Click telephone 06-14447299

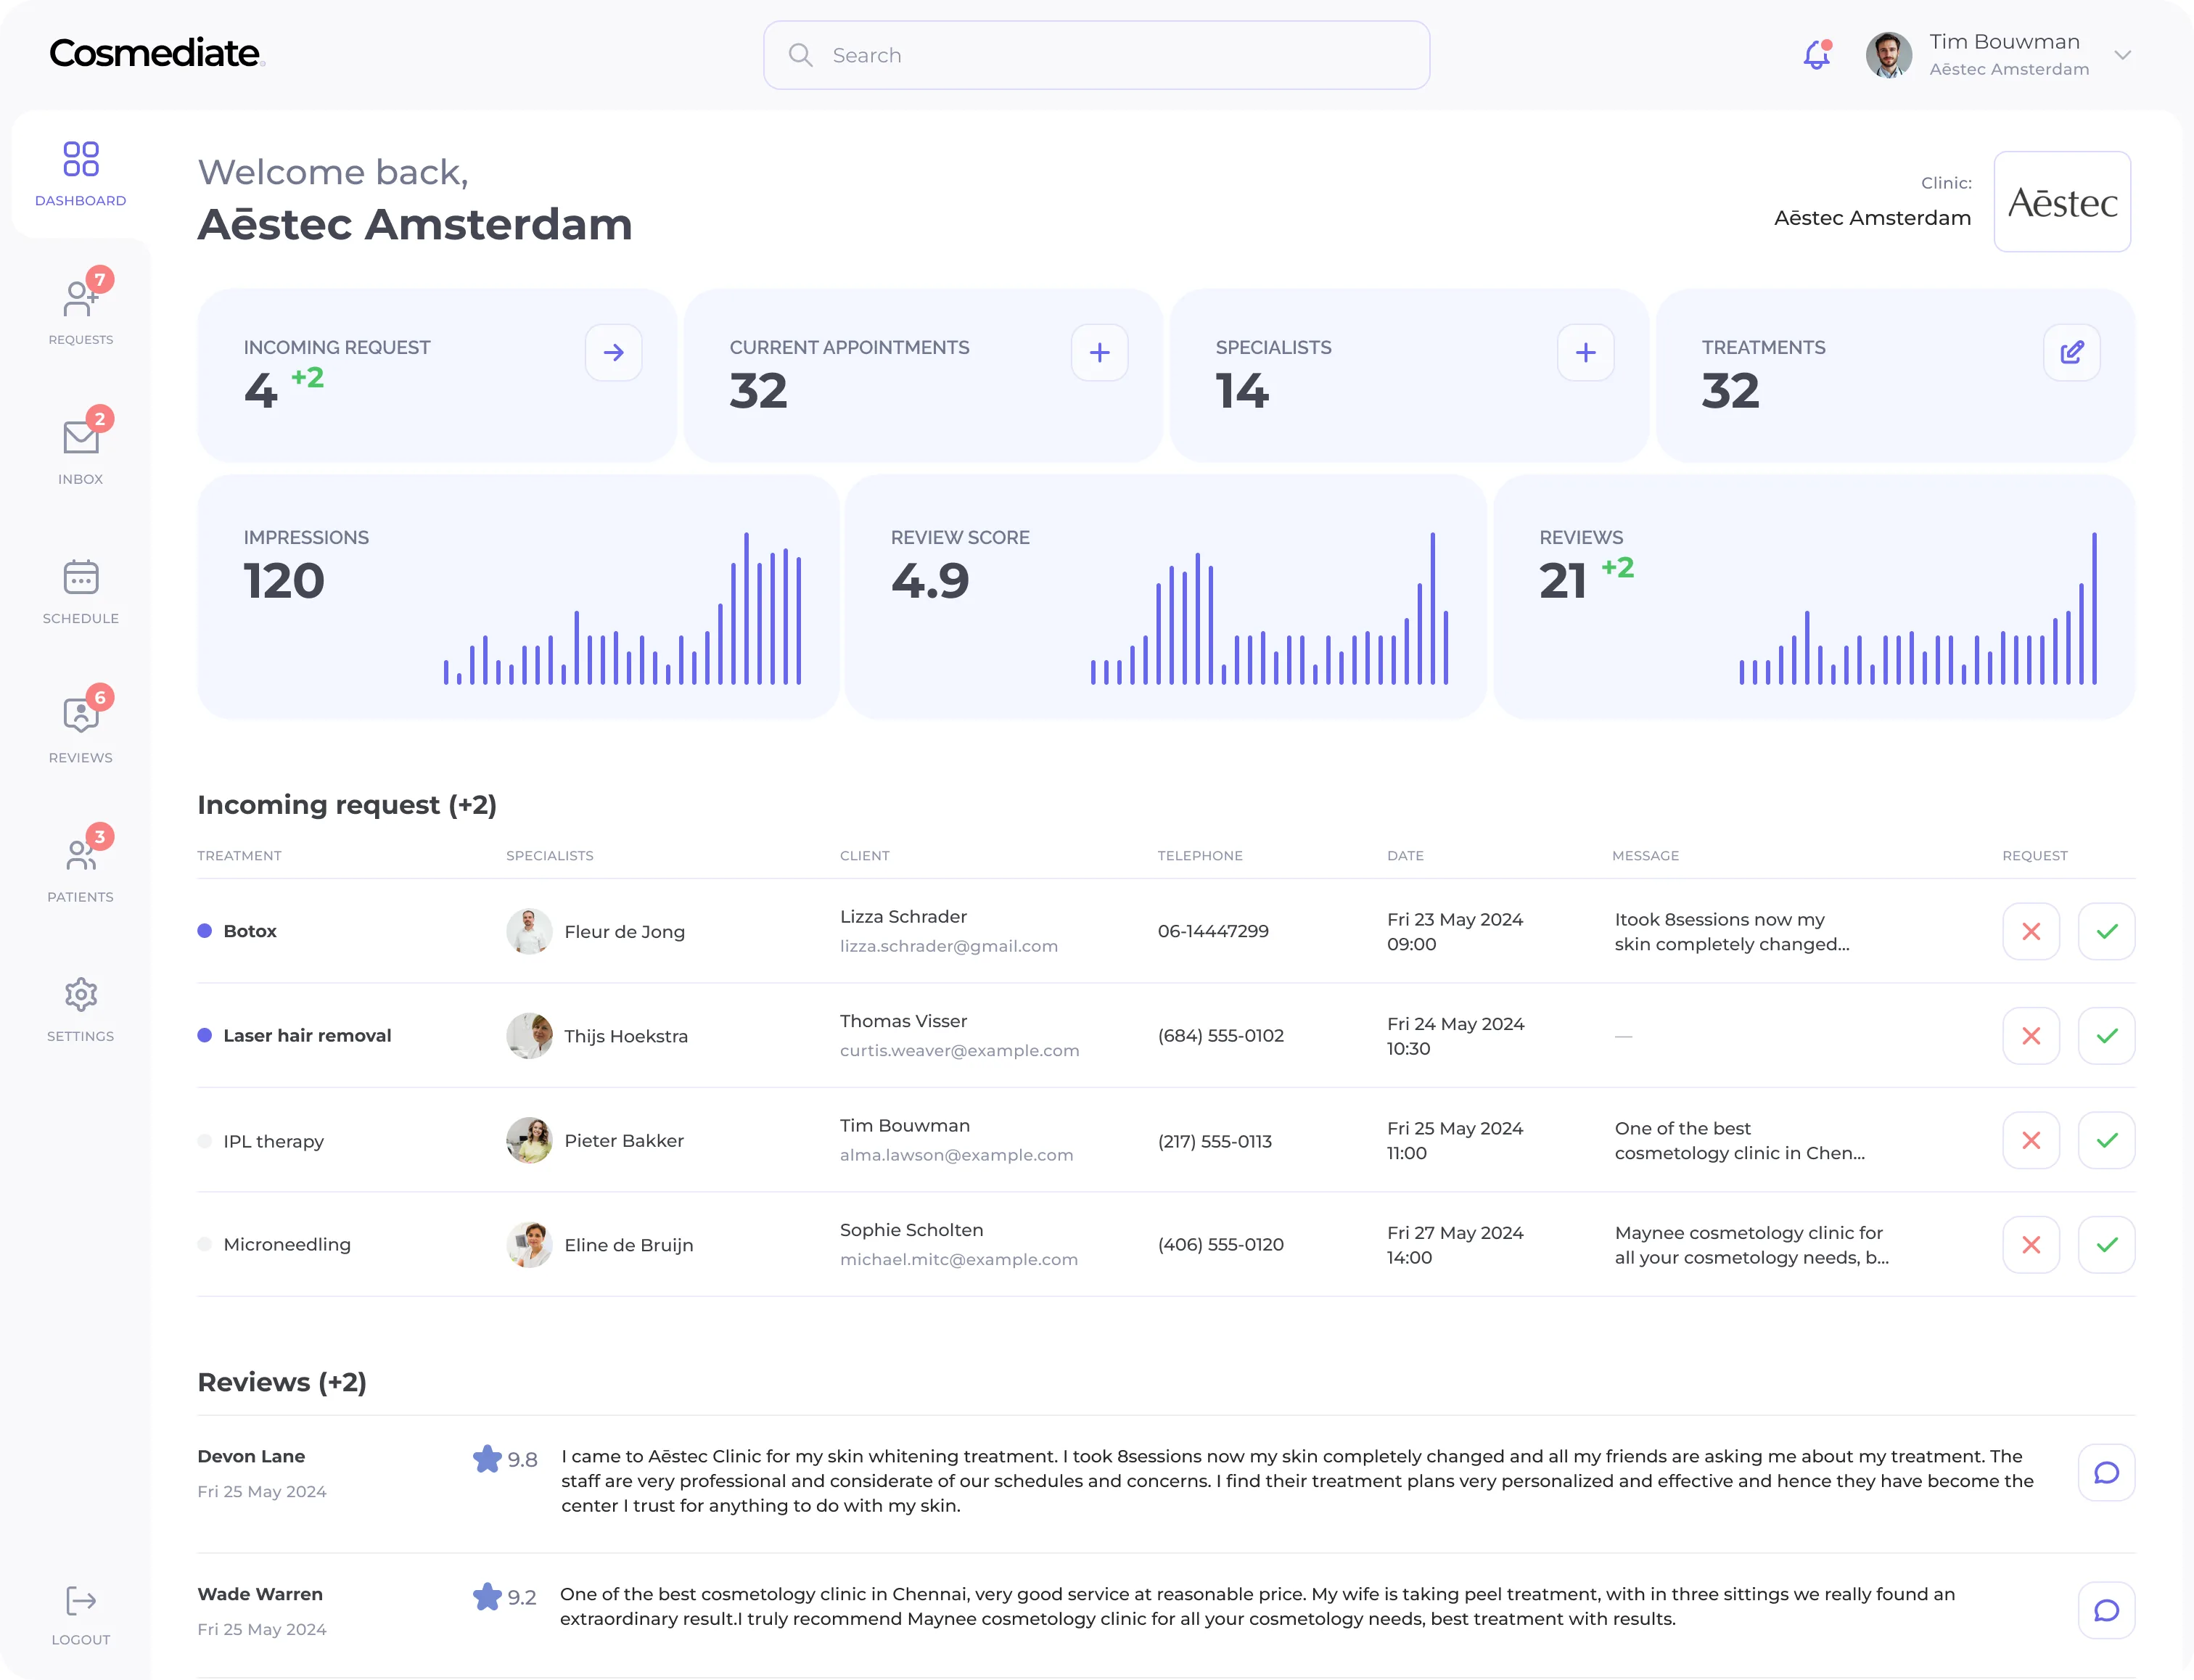(x=1213, y=931)
